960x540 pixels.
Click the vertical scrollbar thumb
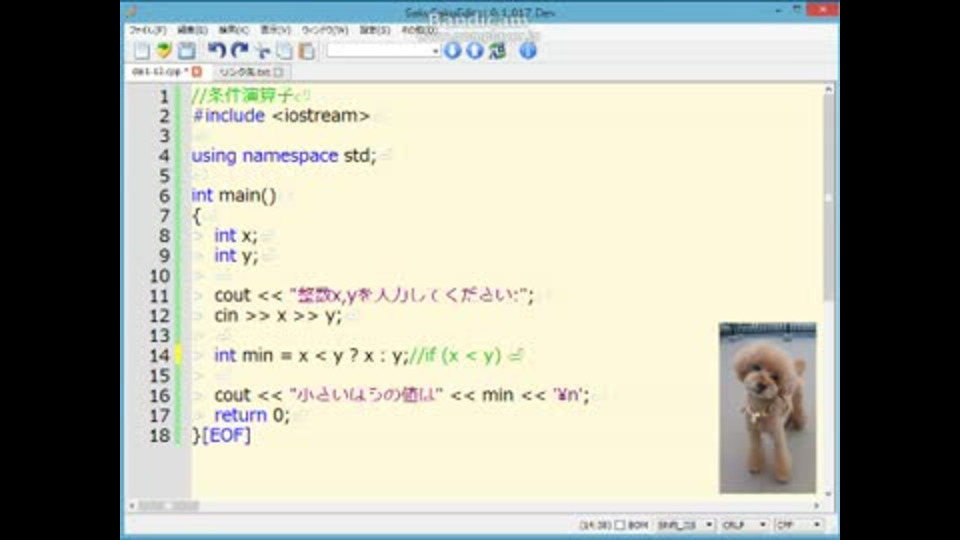(x=828, y=196)
